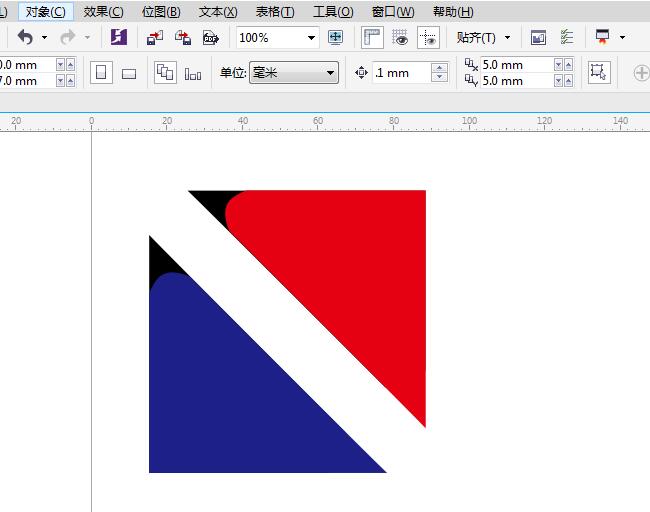Viewport: 650px width, 512px height.
Task: Open the 位图(B) menu
Action: [x=161, y=12]
